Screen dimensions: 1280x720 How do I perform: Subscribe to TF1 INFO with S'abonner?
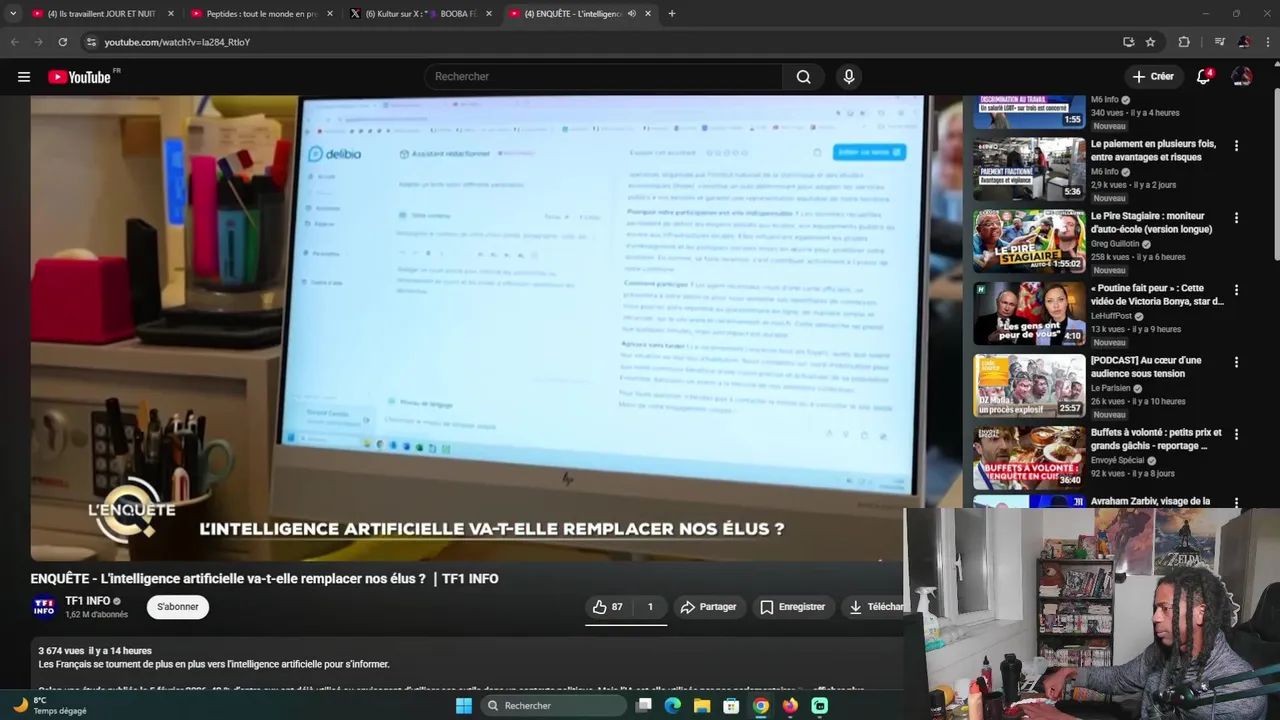click(x=178, y=607)
